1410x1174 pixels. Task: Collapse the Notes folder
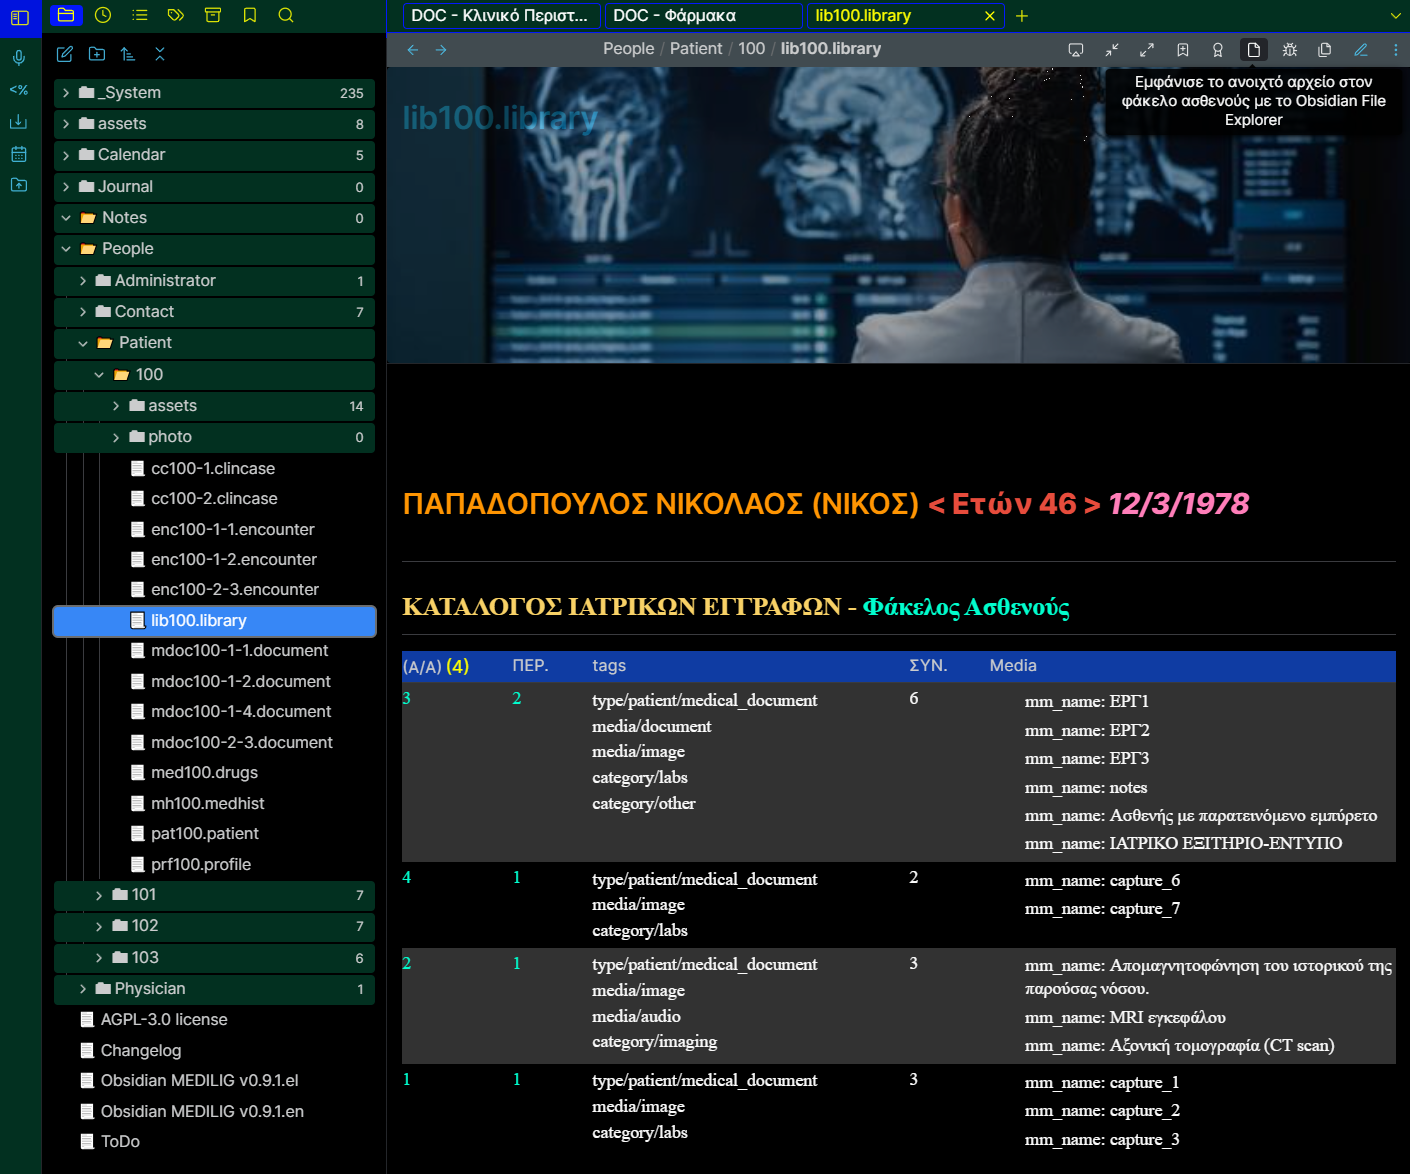(x=214, y=218)
